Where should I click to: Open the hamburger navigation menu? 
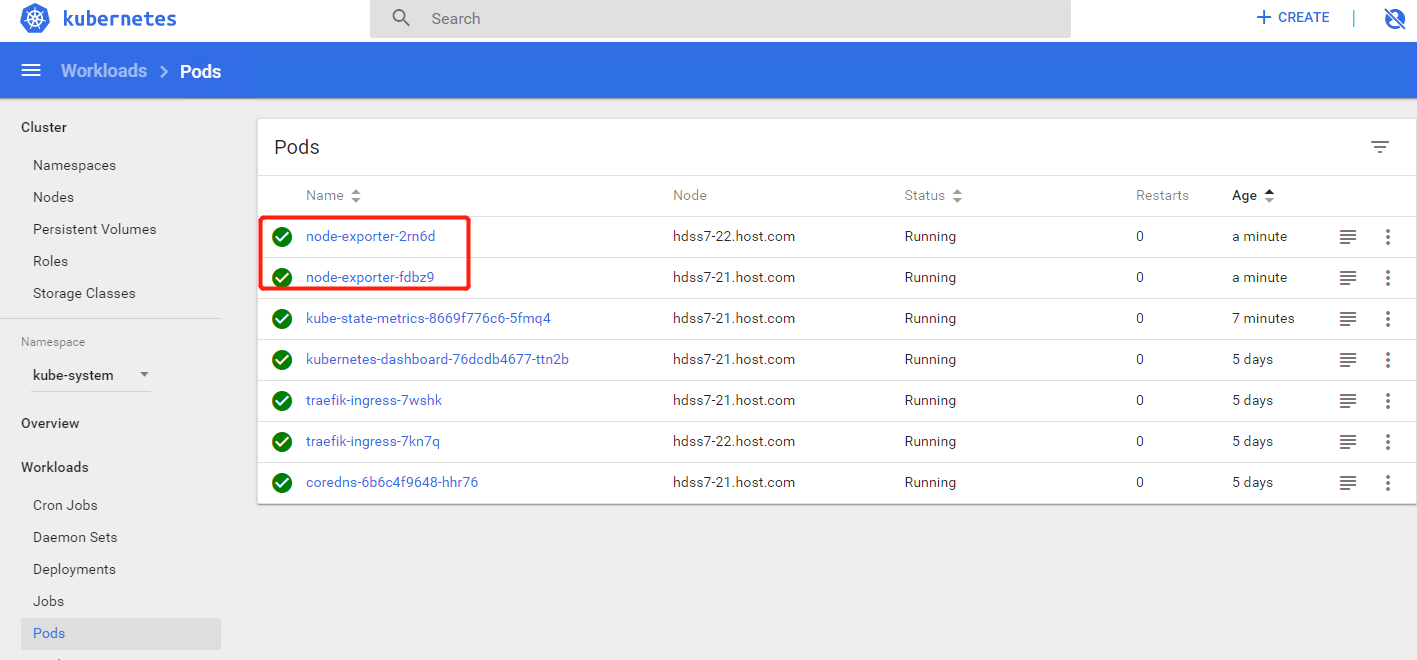click(31, 70)
